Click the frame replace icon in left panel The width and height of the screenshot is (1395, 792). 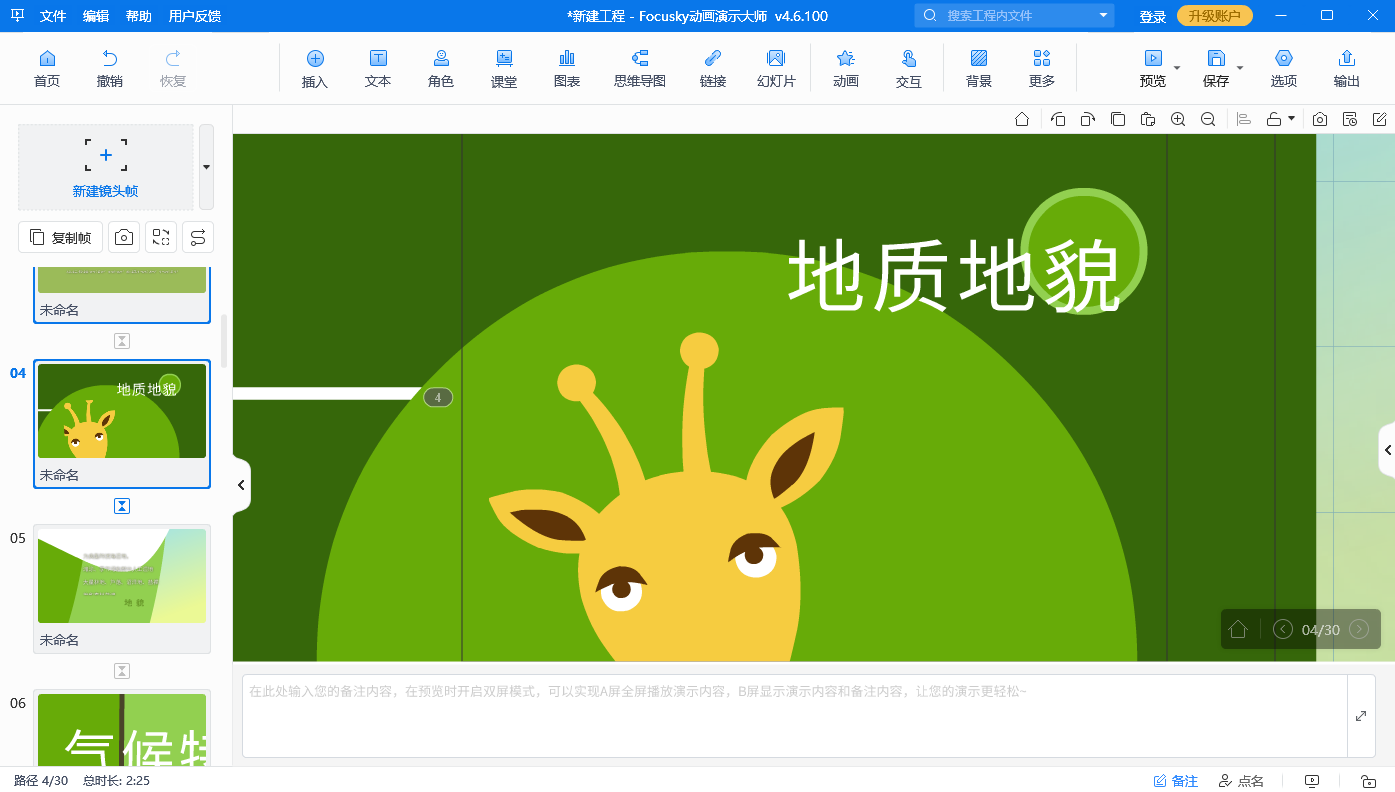(161, 237)
